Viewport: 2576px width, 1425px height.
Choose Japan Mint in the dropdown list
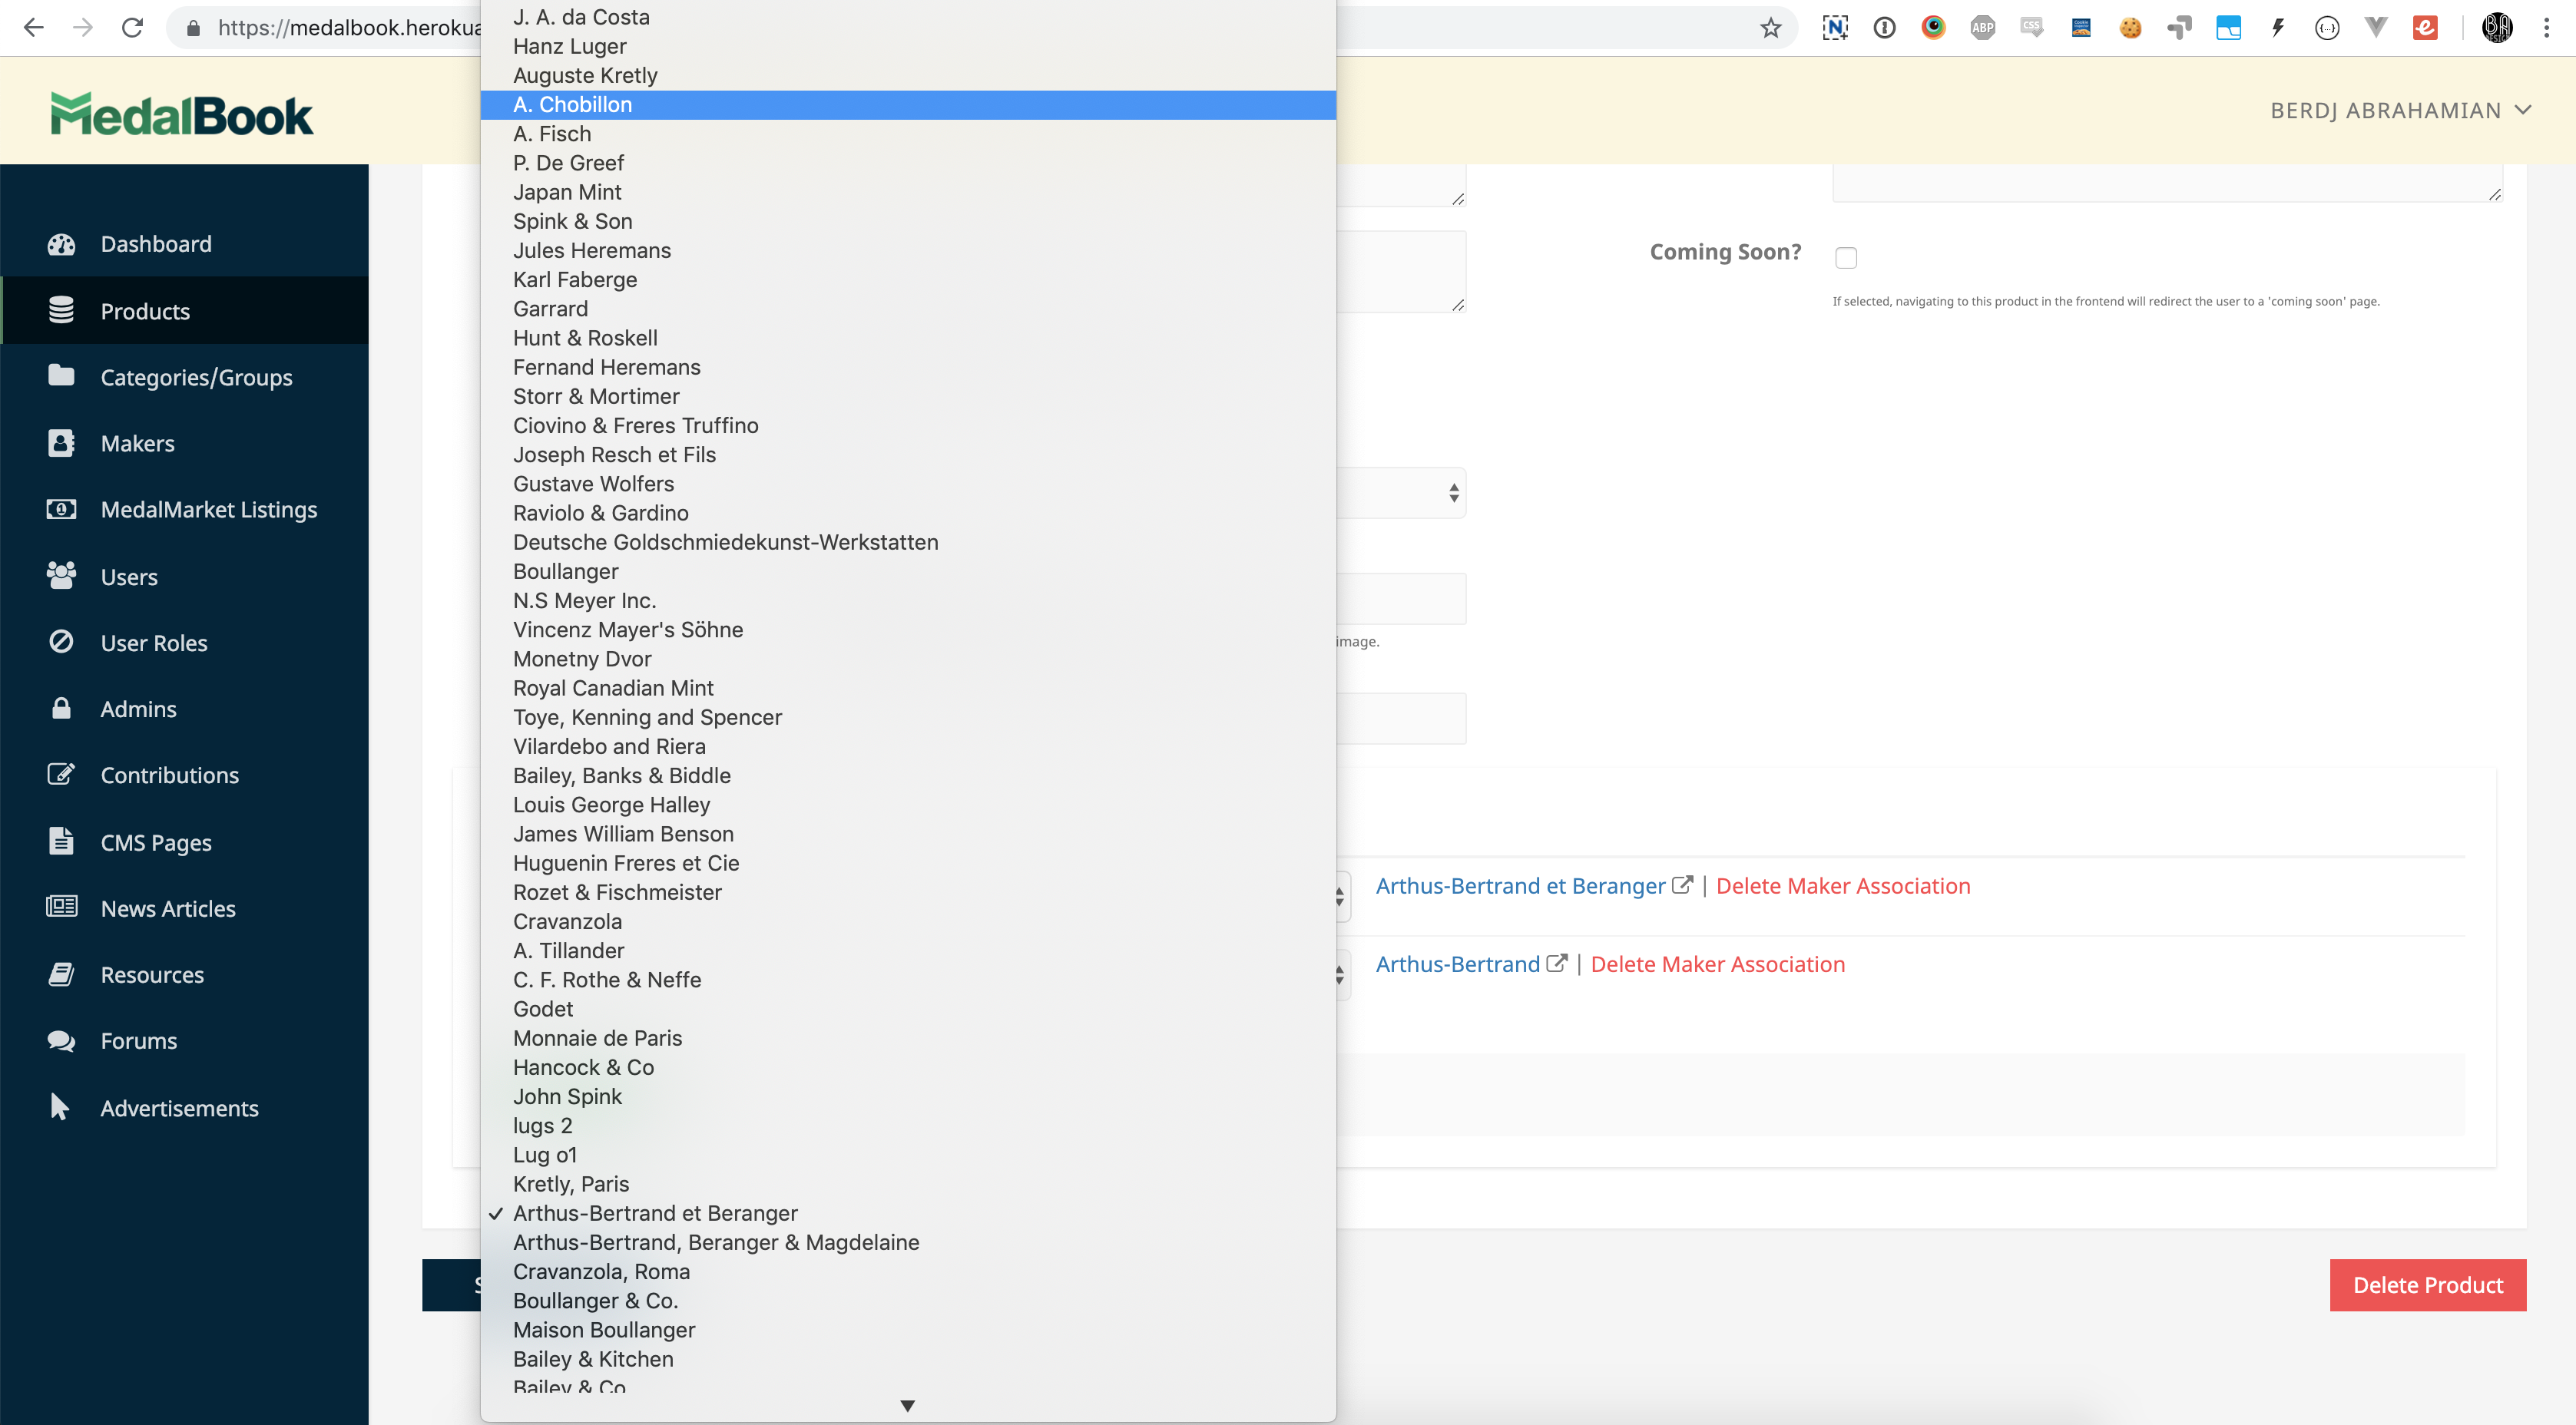click(908, 191)
